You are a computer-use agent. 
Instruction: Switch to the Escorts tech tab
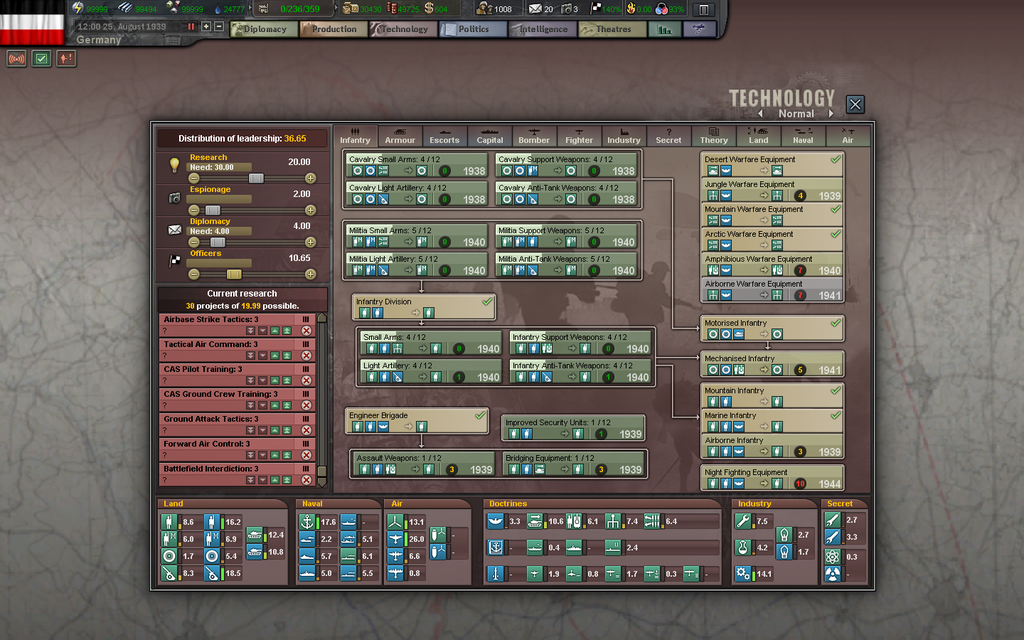444,136
